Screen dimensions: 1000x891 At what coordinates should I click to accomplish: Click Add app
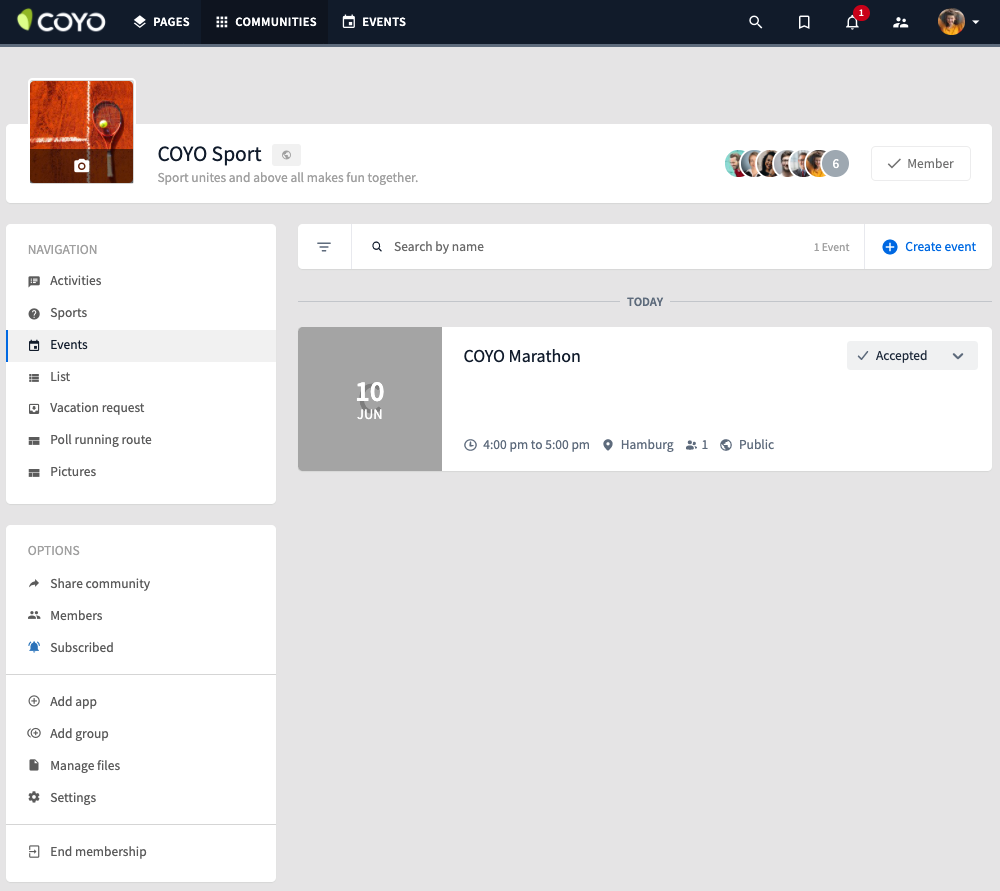141,702
